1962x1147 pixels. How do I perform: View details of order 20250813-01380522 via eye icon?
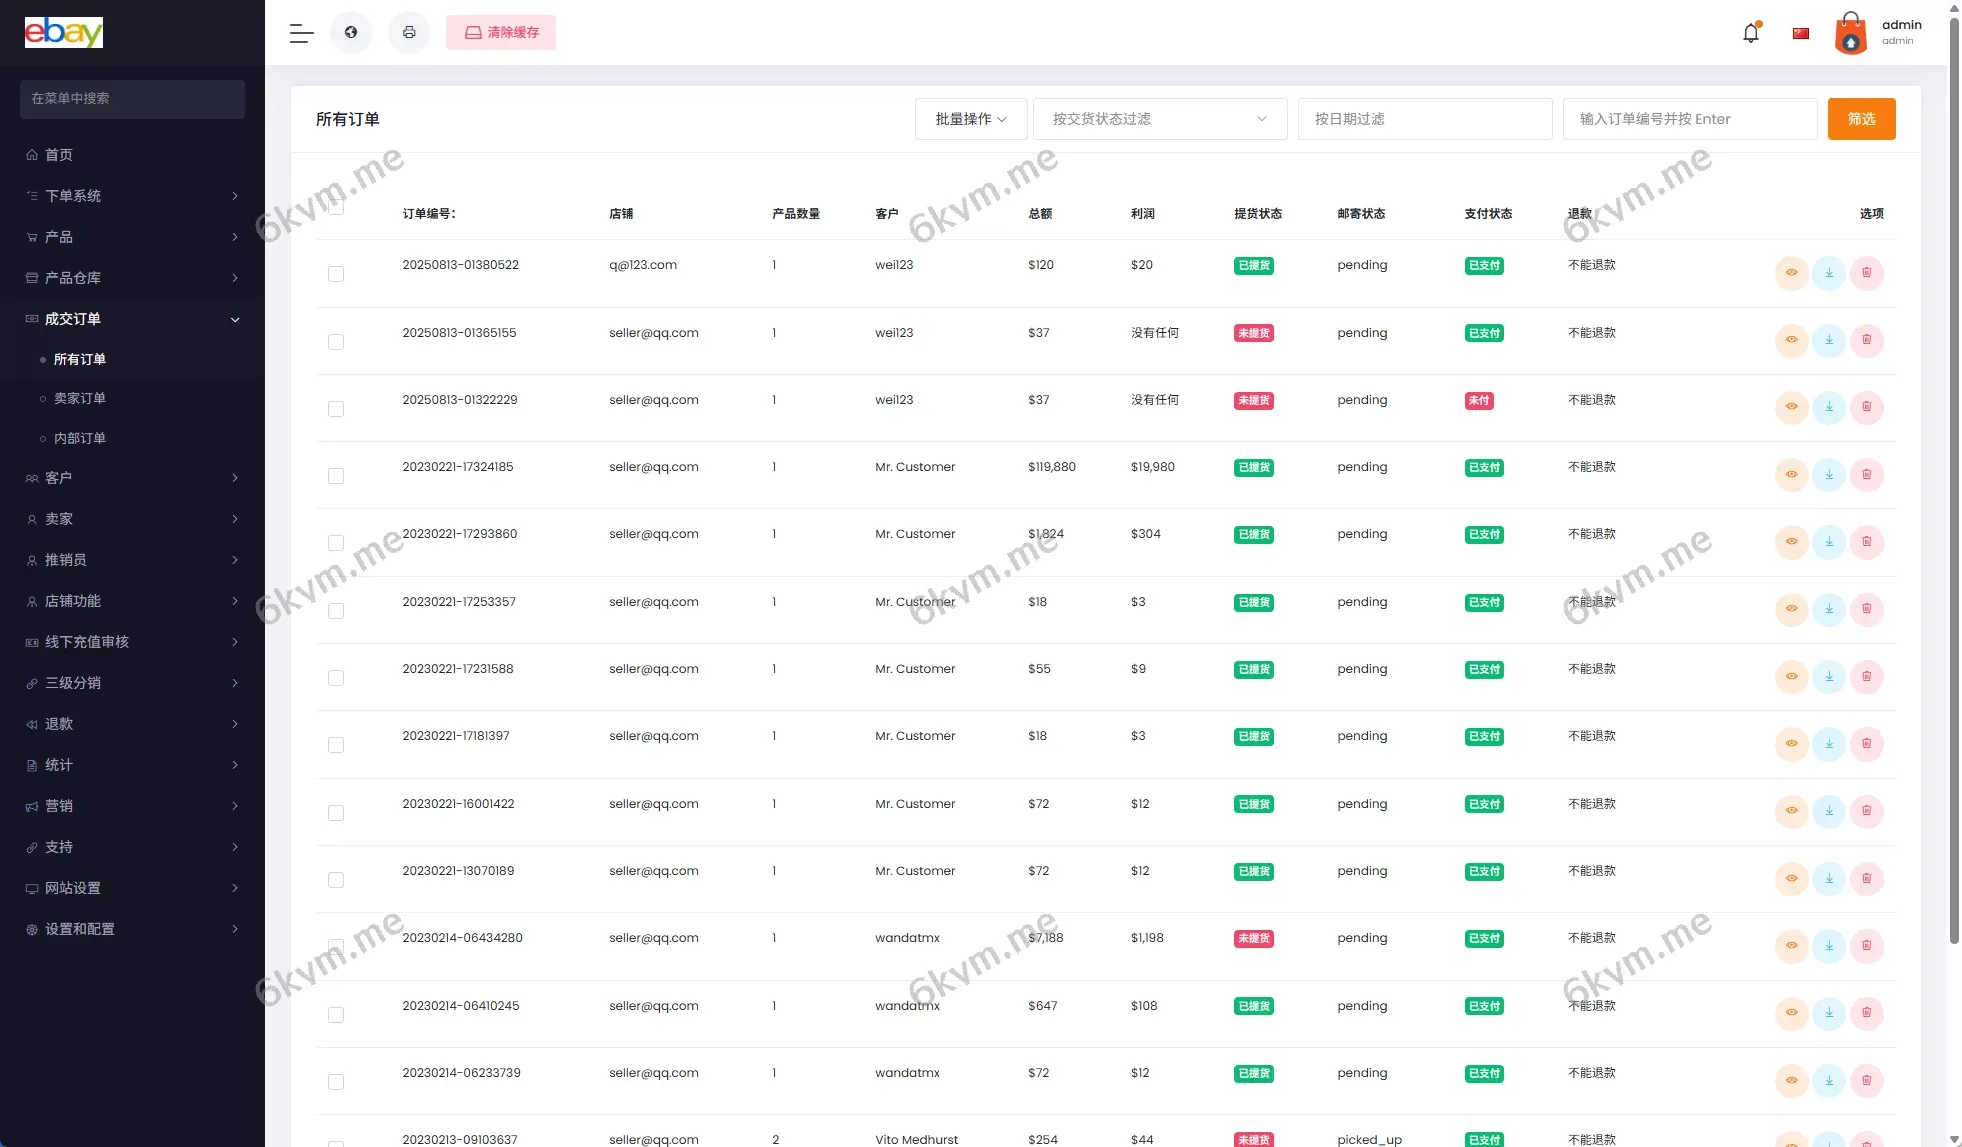pos(1791,272)
